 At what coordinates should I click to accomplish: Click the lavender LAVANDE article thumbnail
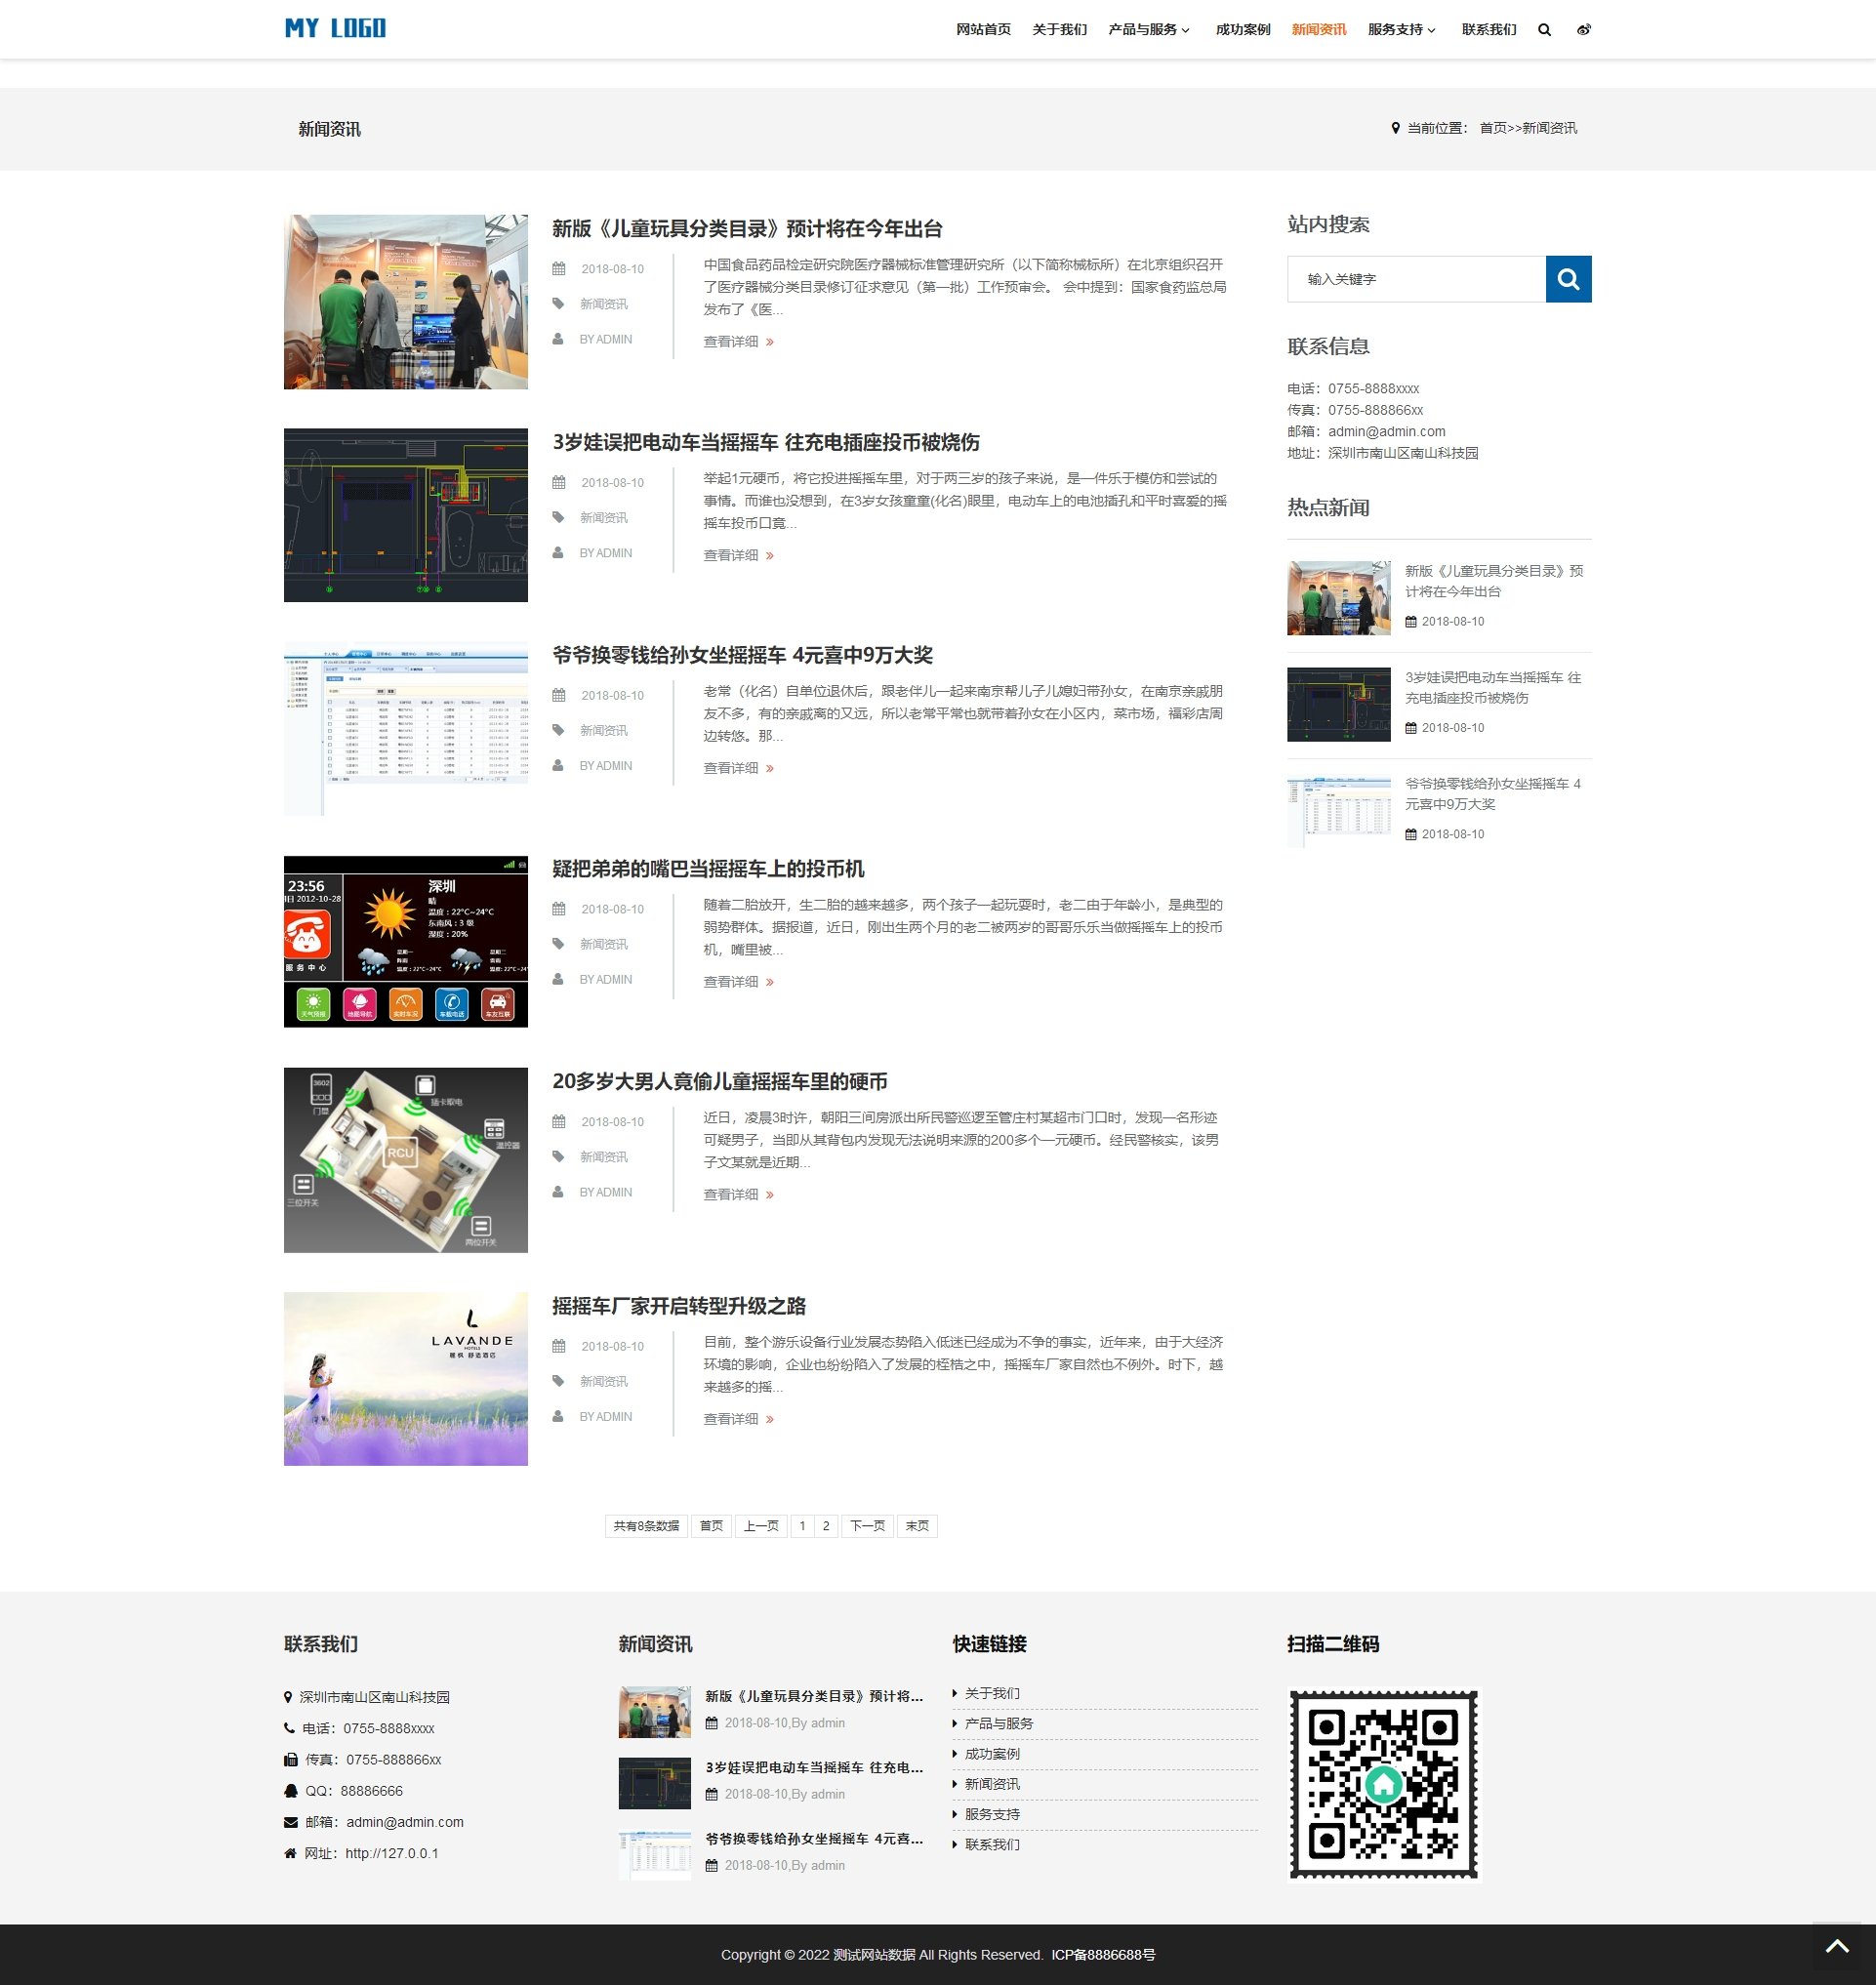pyautogui.click(x=405, y=1379)
